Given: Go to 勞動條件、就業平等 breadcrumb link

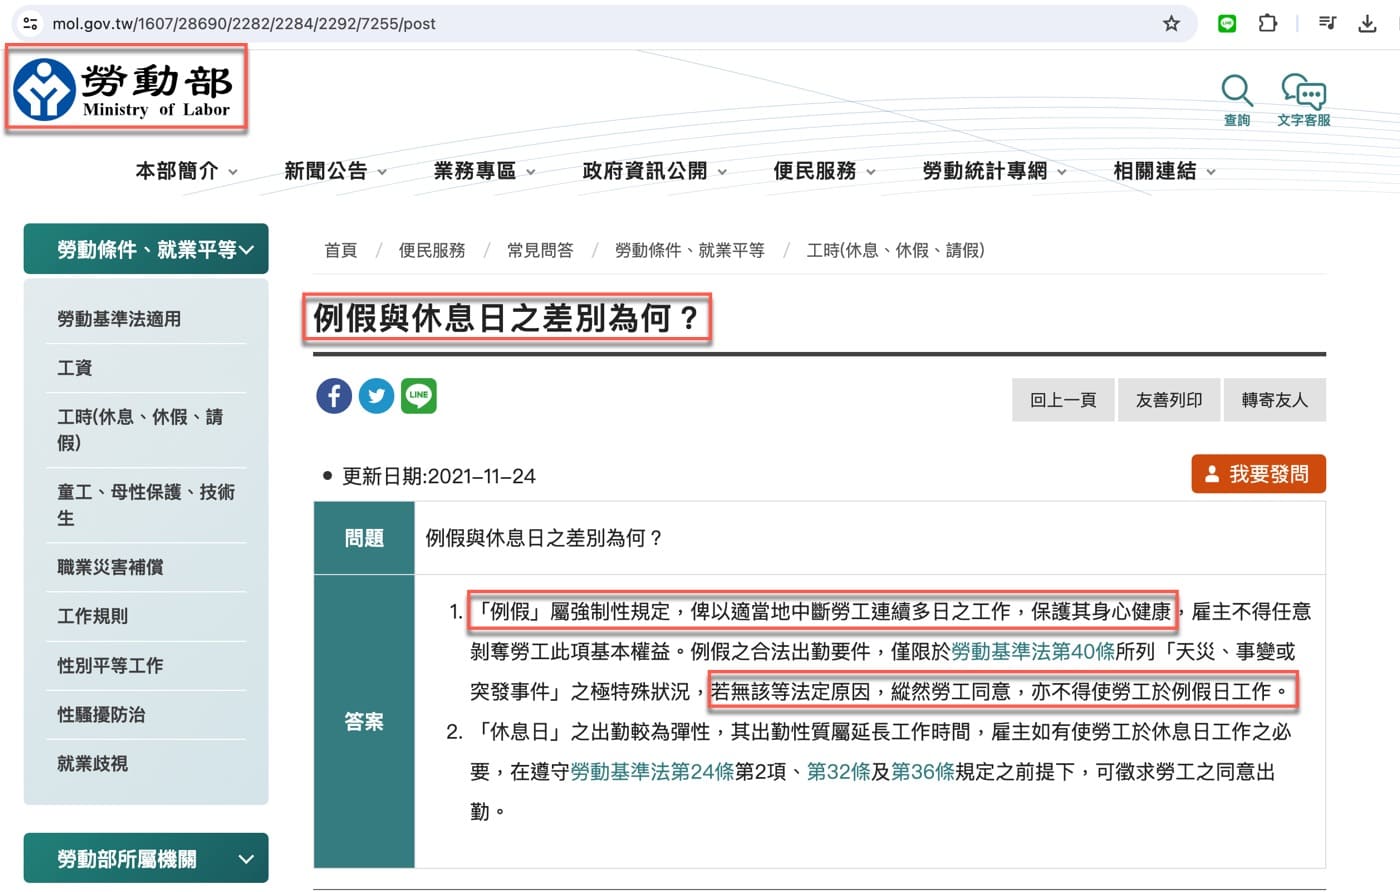Looking at the screenshot, I should click(690, 250).
